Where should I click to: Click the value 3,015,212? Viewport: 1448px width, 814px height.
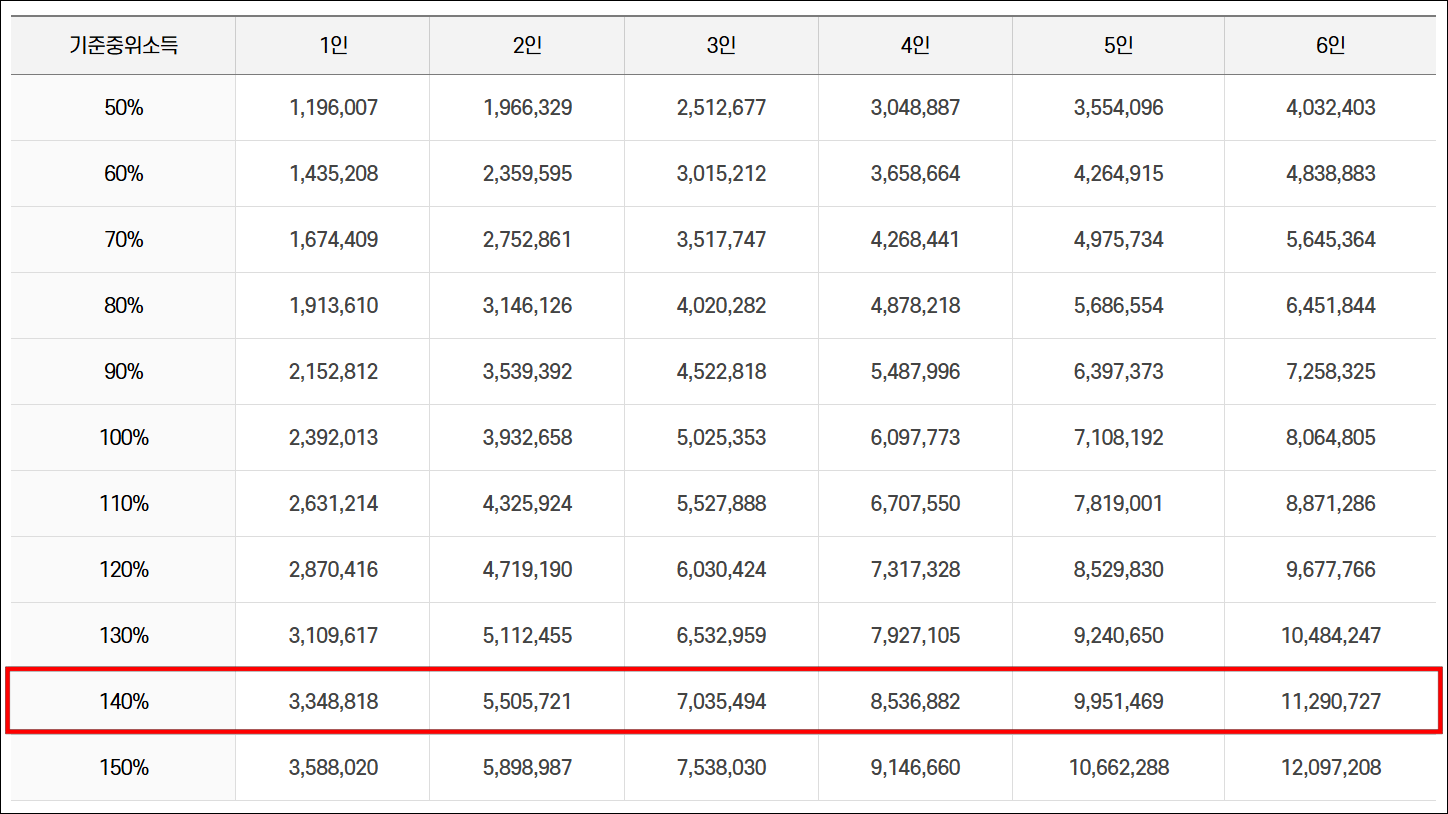[x=722, y=174]
